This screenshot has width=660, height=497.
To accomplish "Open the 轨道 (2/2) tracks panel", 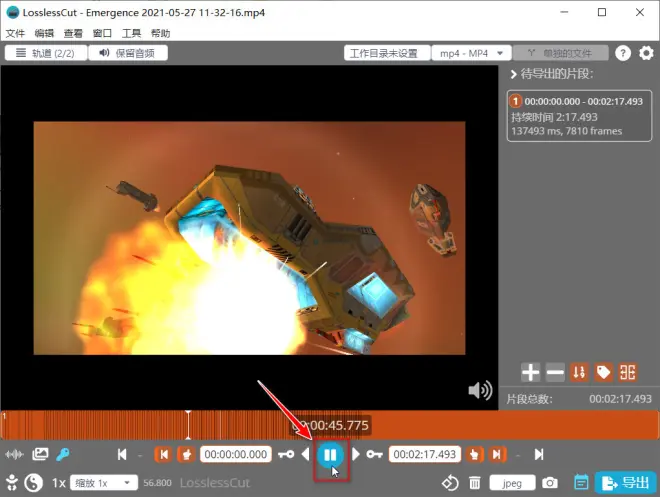I will [46, 53].
